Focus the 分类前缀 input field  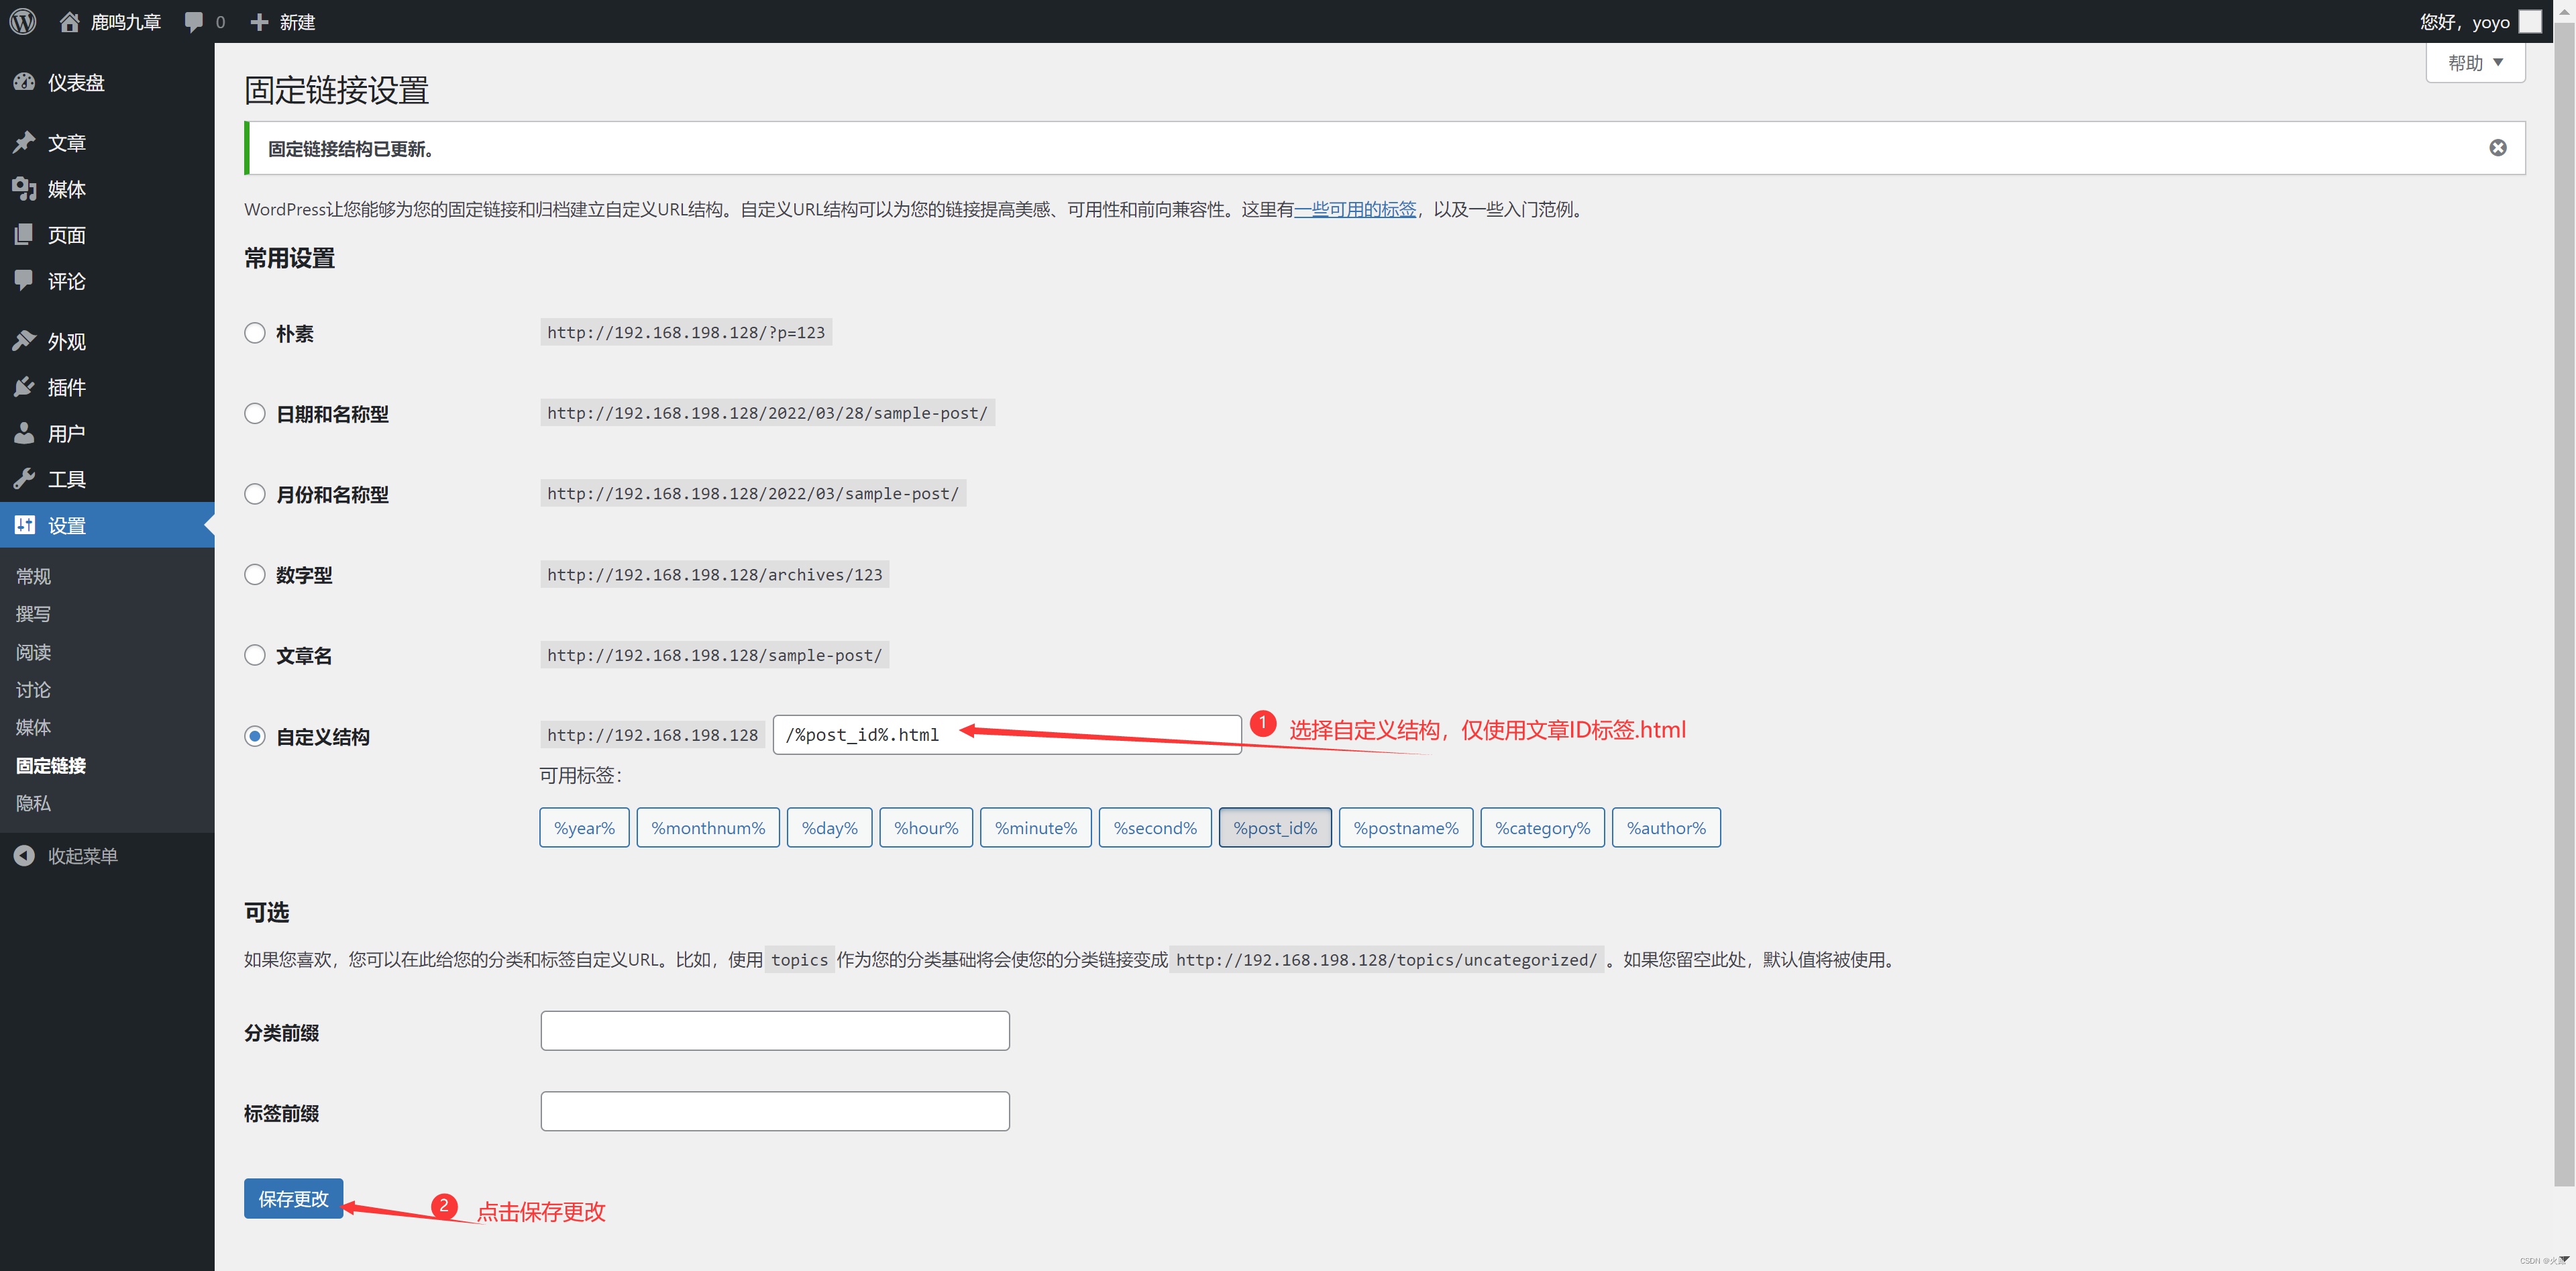(x=775, y=1030)
